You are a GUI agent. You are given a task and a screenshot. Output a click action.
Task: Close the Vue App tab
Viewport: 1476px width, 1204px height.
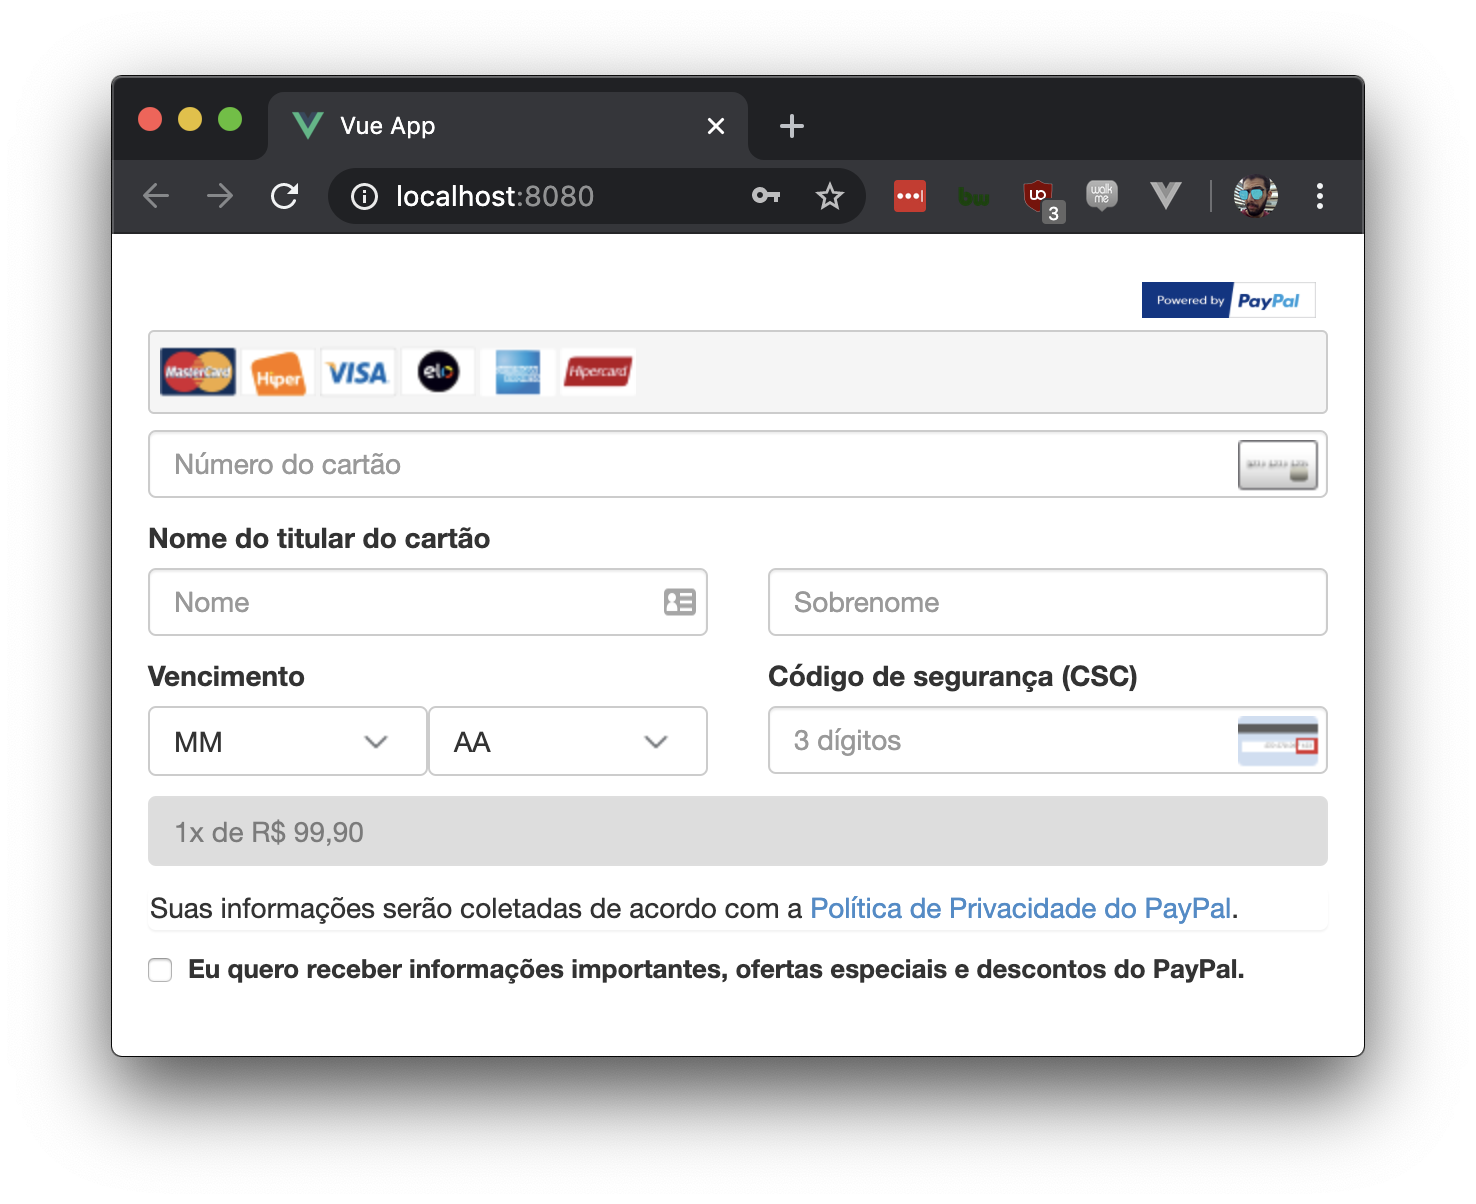716,126
